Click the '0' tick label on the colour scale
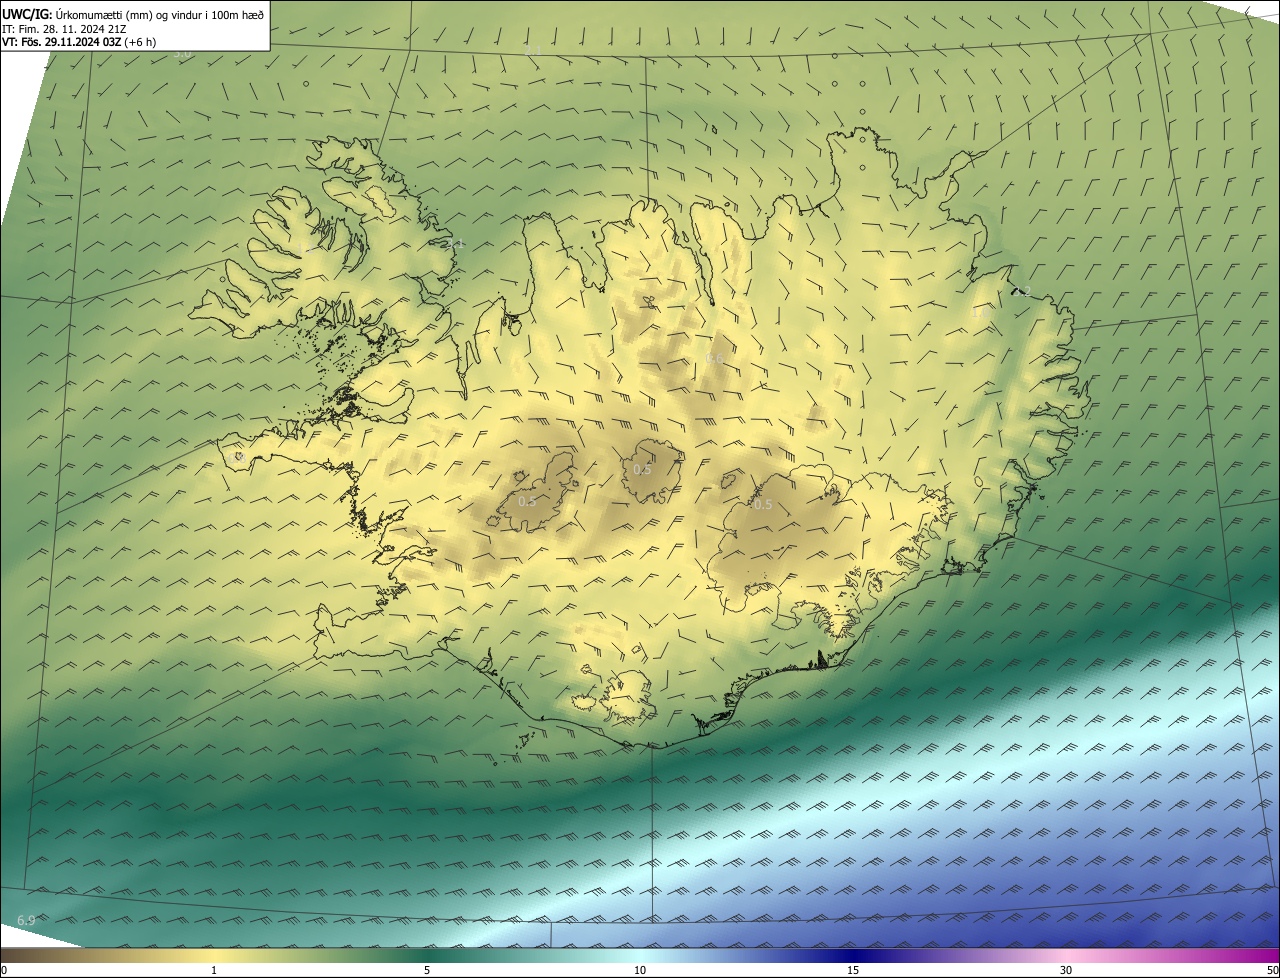The width and height of the screenshot is (1280, 978). (x=3, y=970)
